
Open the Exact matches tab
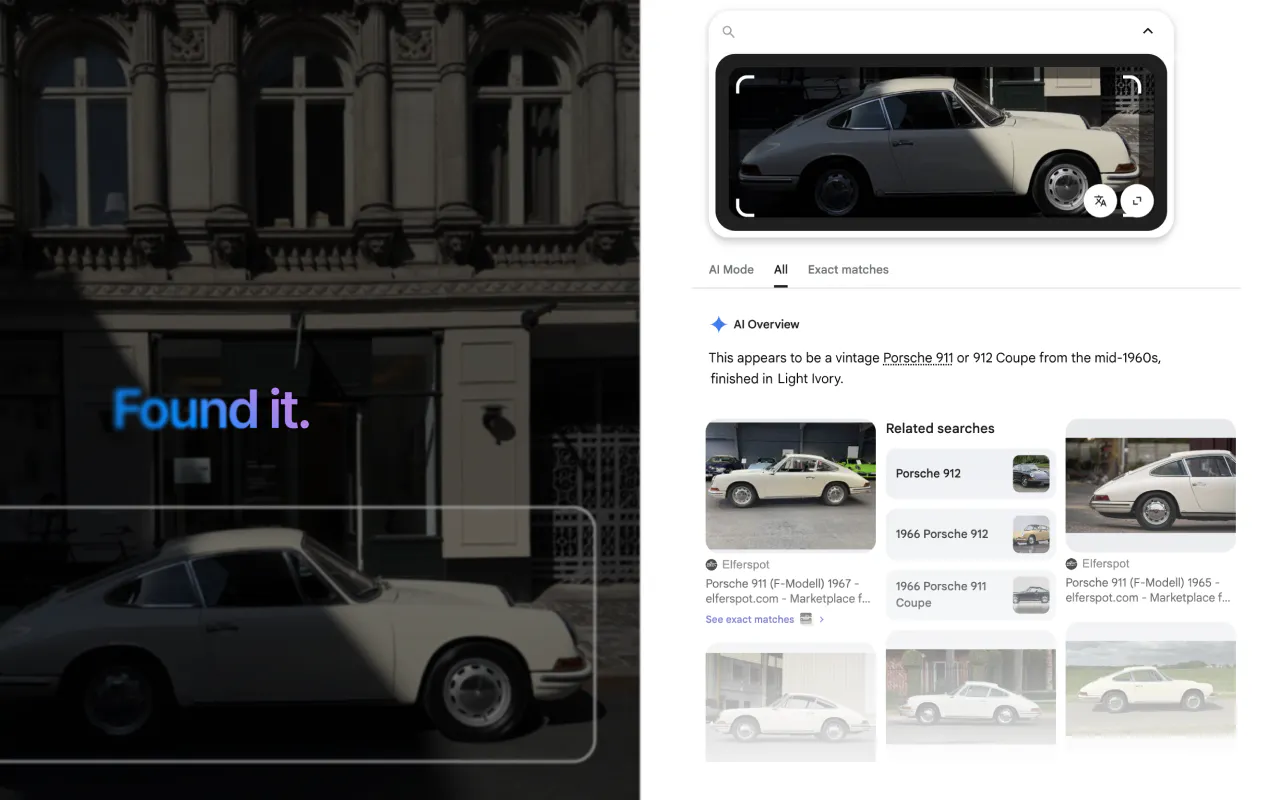click(x=848, y=270)
